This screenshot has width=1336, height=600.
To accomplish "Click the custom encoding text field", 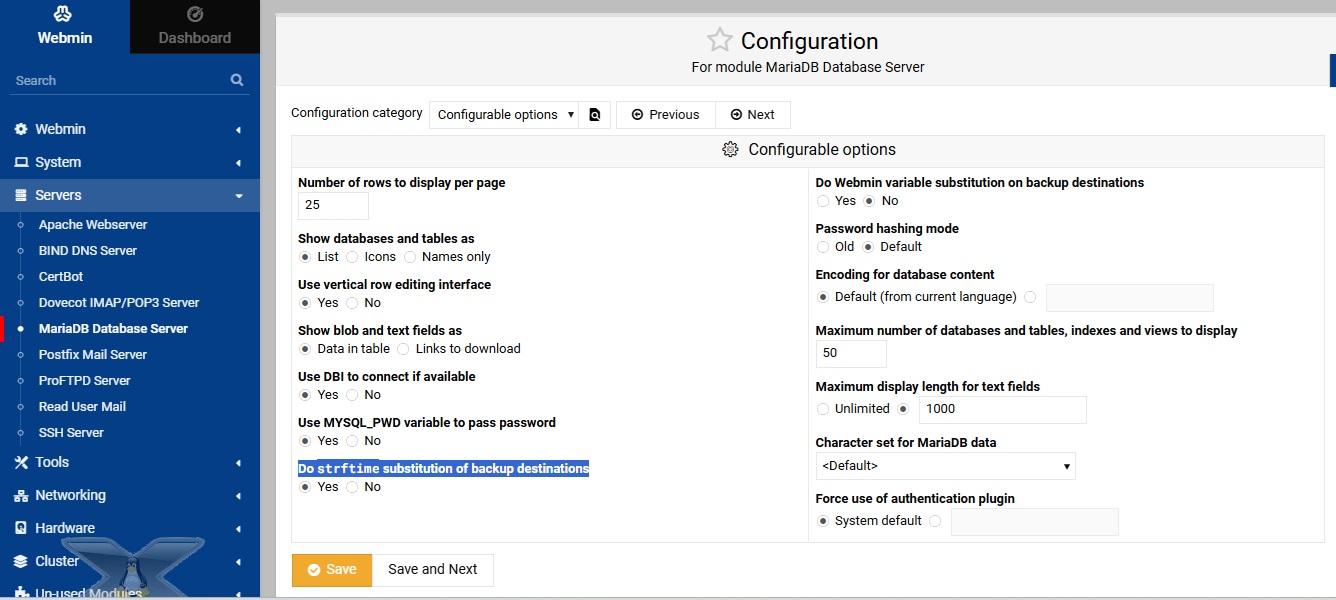I will pyautogui.click(x=1130, y=298).
